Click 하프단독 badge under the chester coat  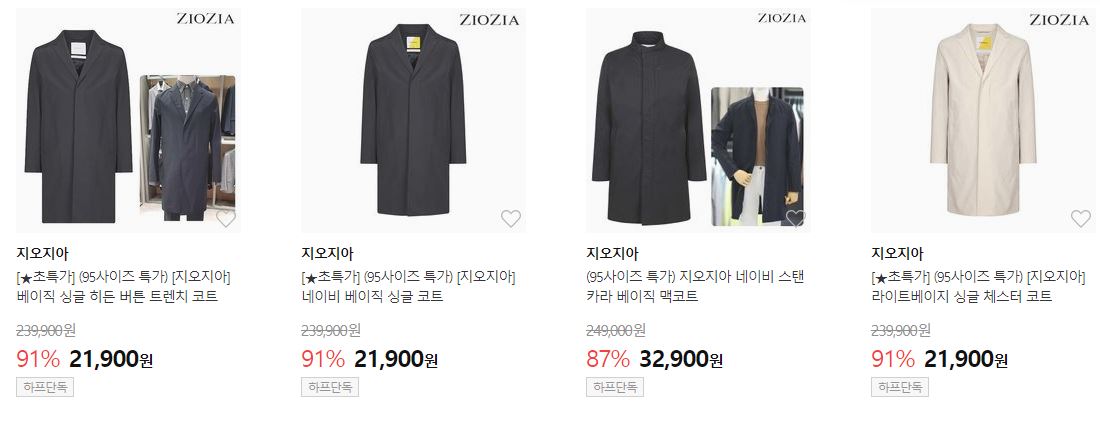[x=899, y=387]
